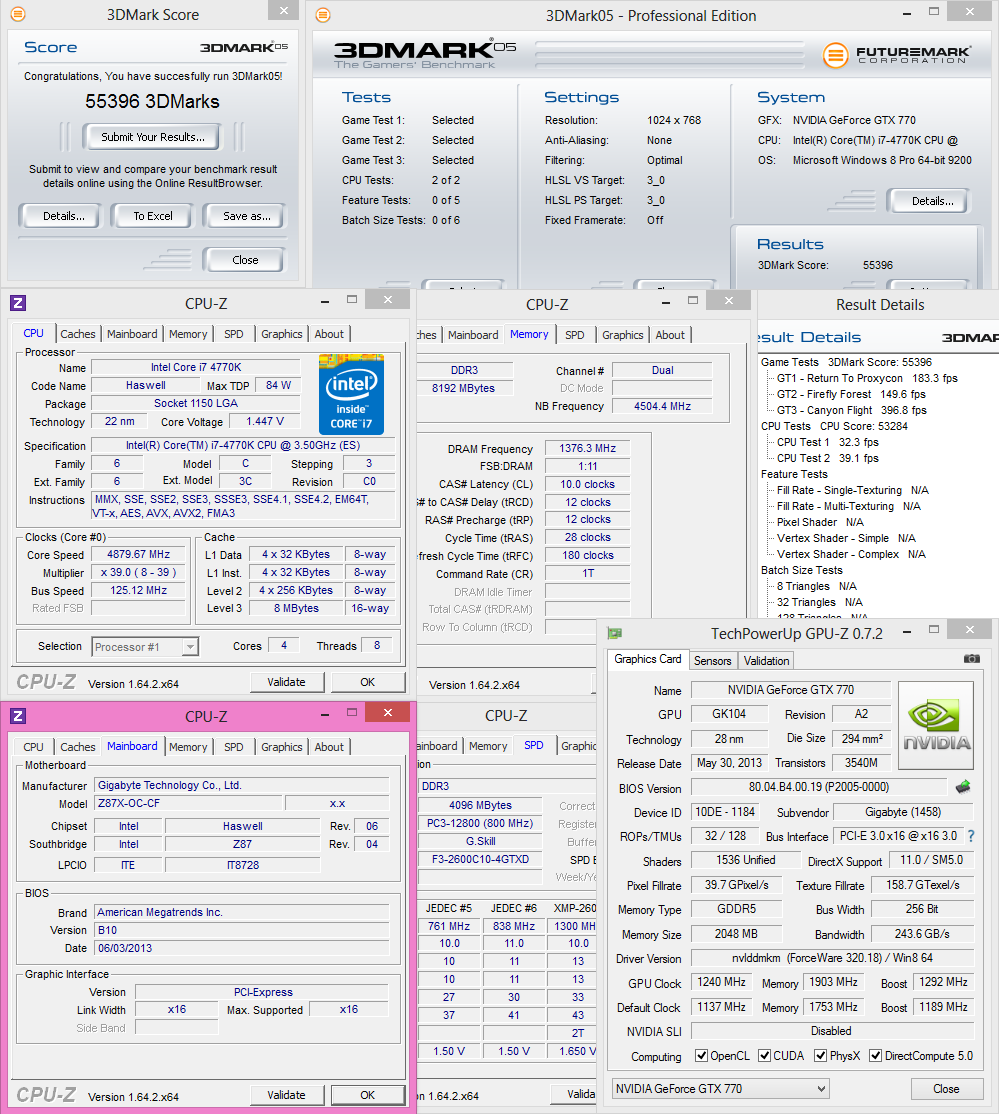The image size is (999, 1114).
Task: Click the CPU Name field Intel Core i7 4770K
Action: click(x=195, y=367)
